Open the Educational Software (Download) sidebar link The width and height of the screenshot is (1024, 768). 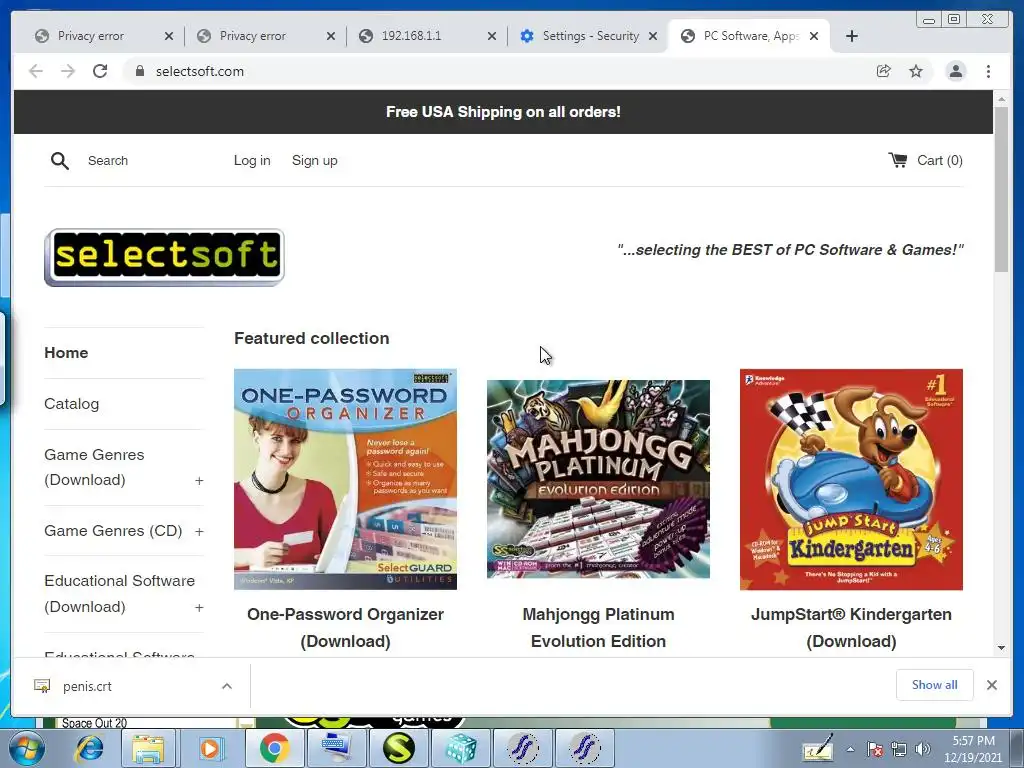[x=119, y=594]
